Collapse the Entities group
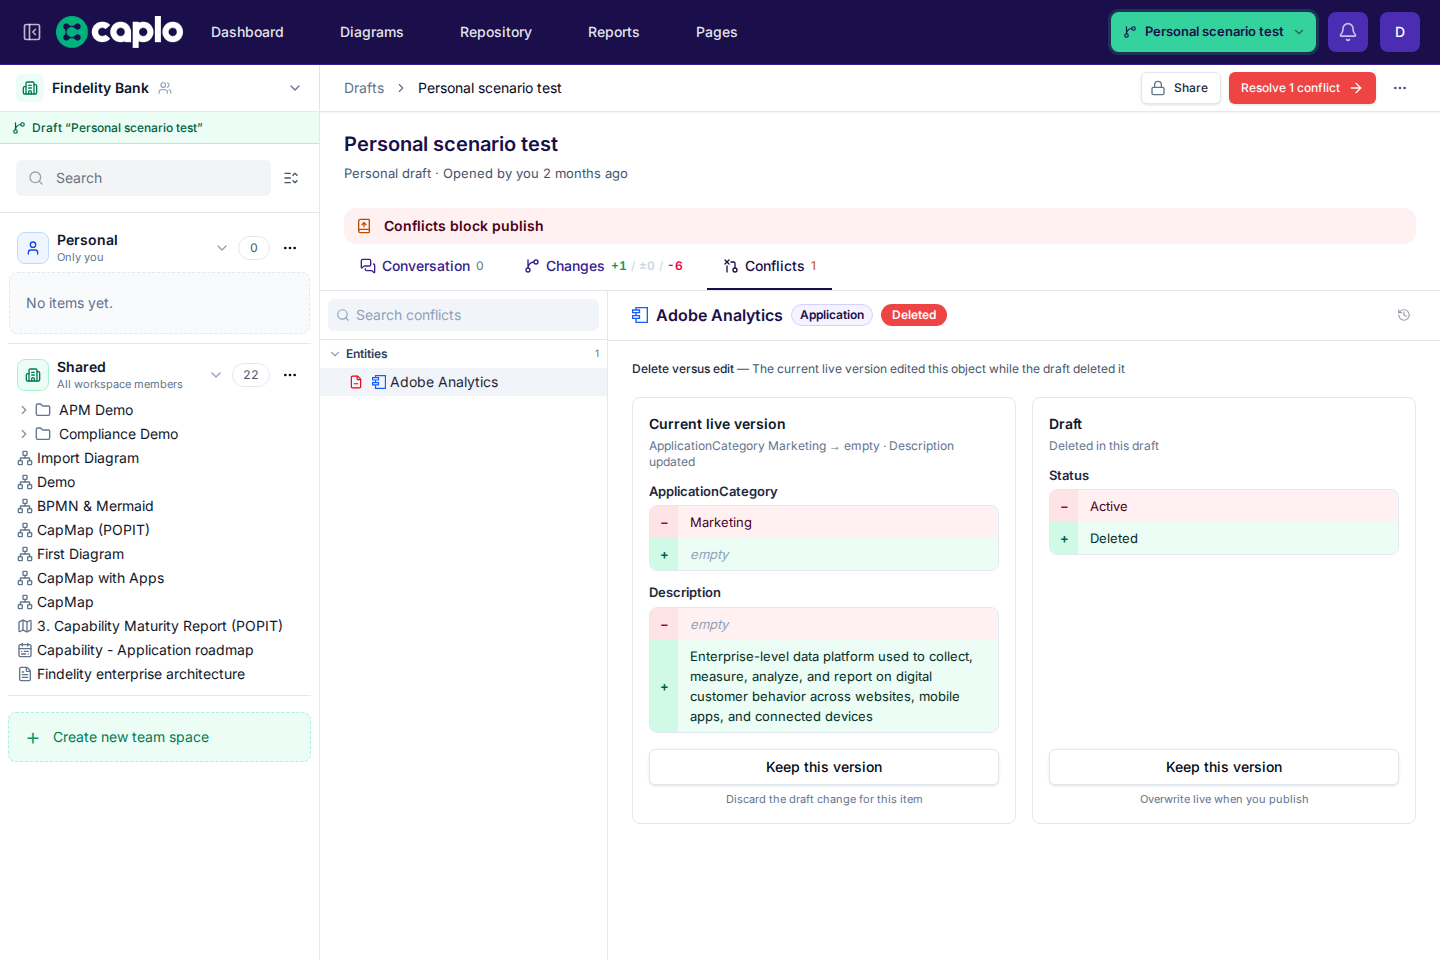Image resolution: width=1440 pixels, height=960 pixels. (x=336, y=354)
